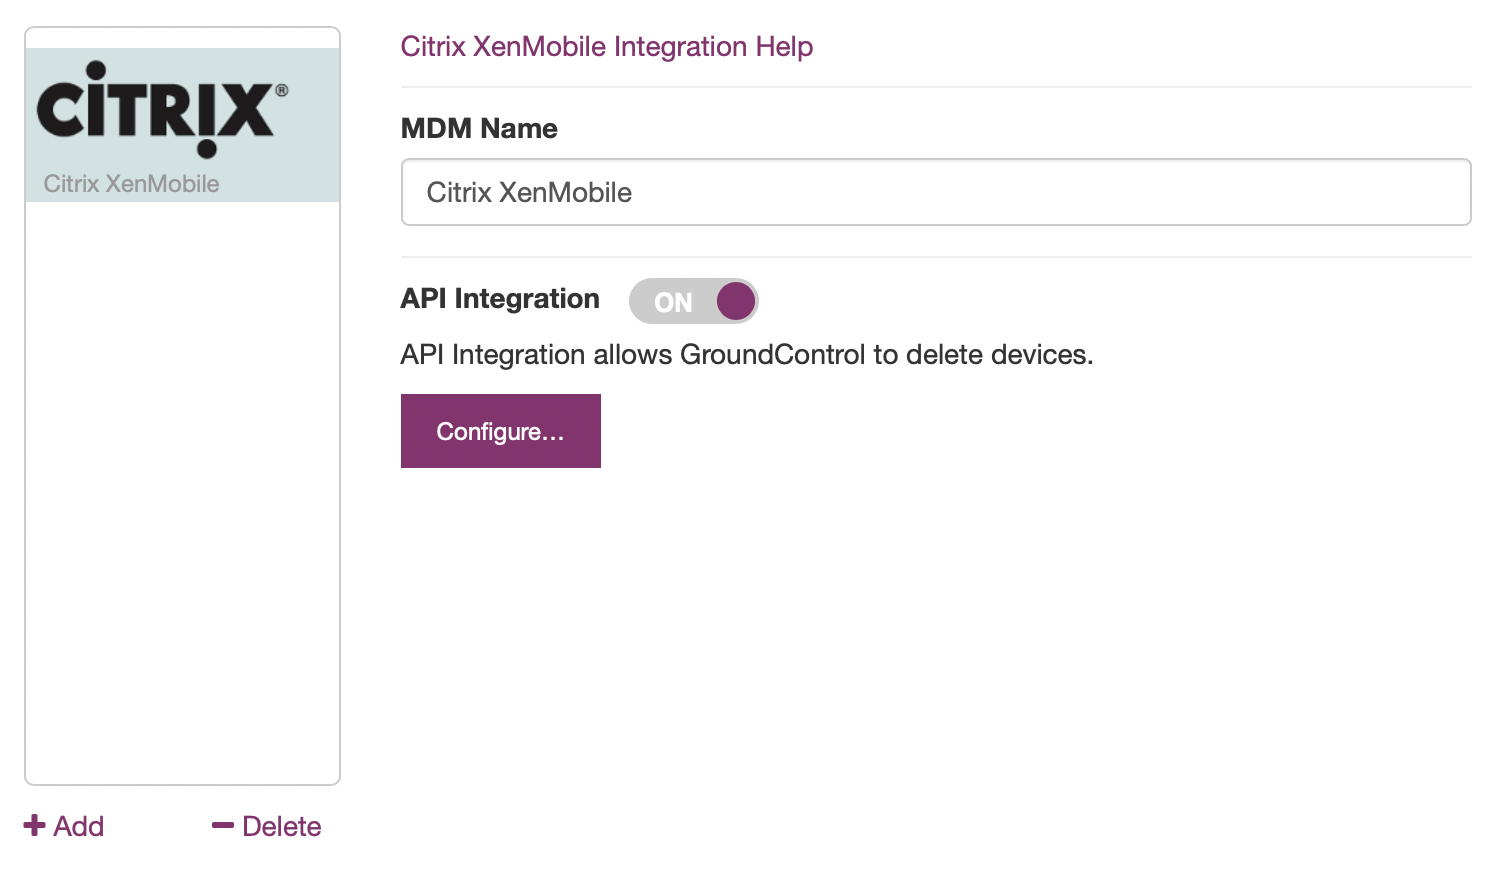Open the Configure… dialog

pyautogui.click(x=501, y=431)
